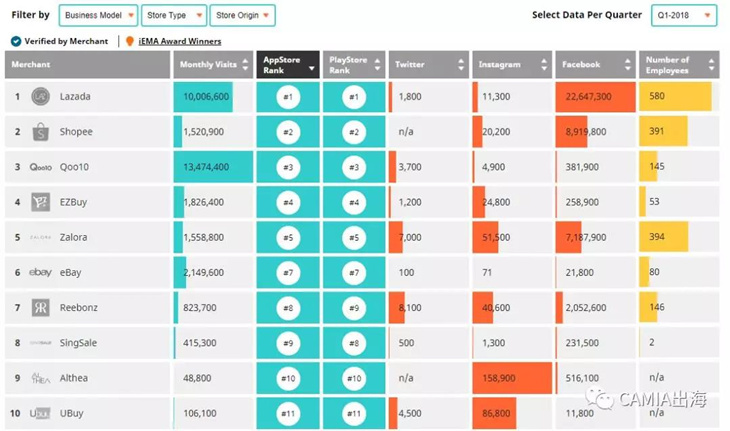Screen dimensions: 730x431
Task: Click Lazada's orange Facebook followers bar
Action: 595,97
